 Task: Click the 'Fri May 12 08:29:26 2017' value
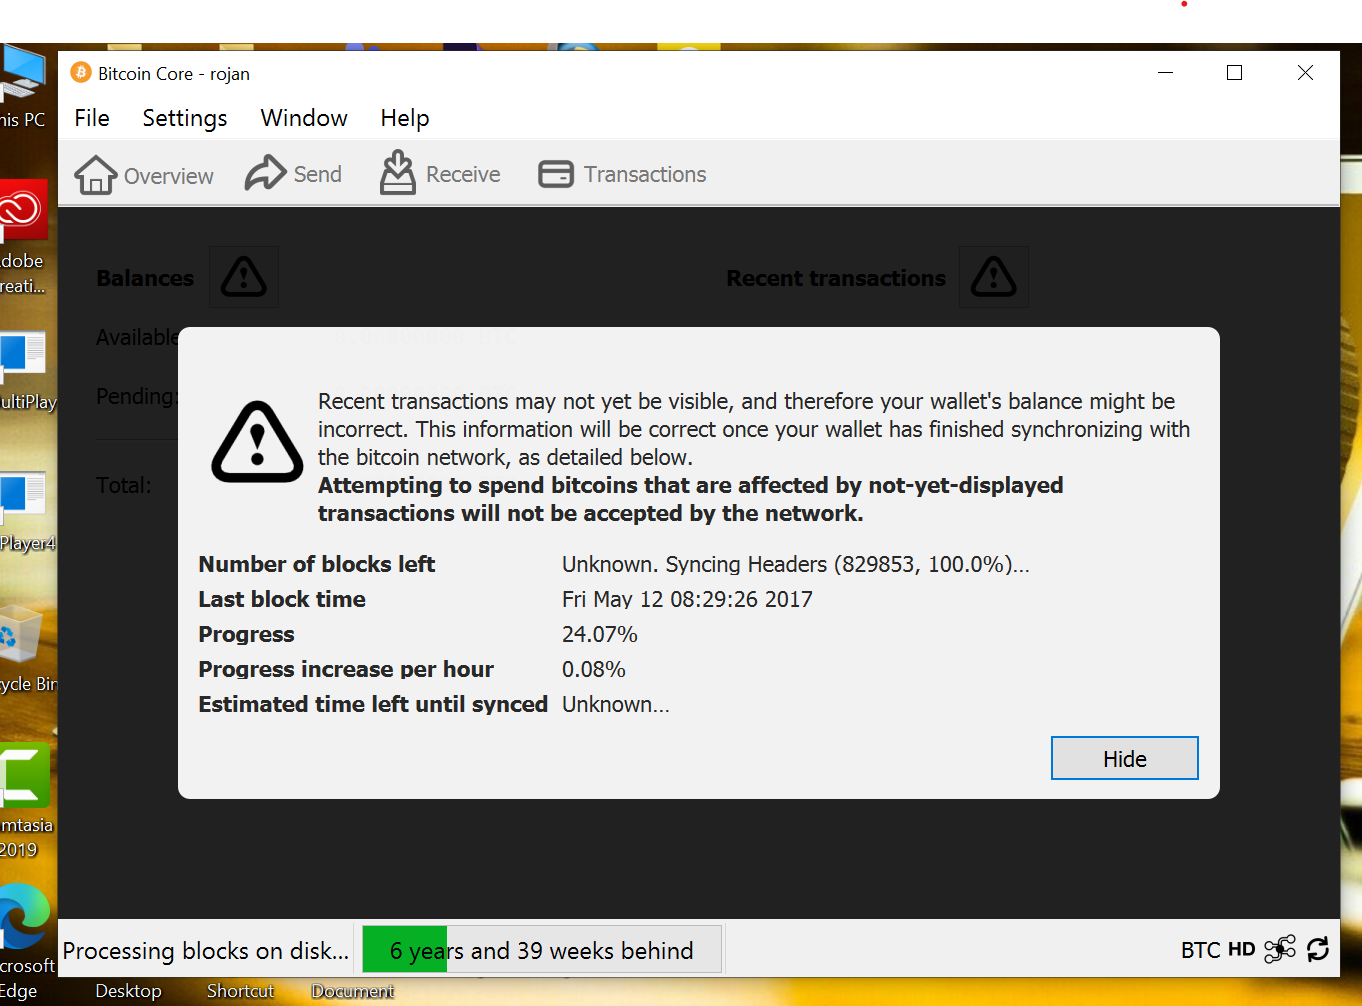[687, 599]
